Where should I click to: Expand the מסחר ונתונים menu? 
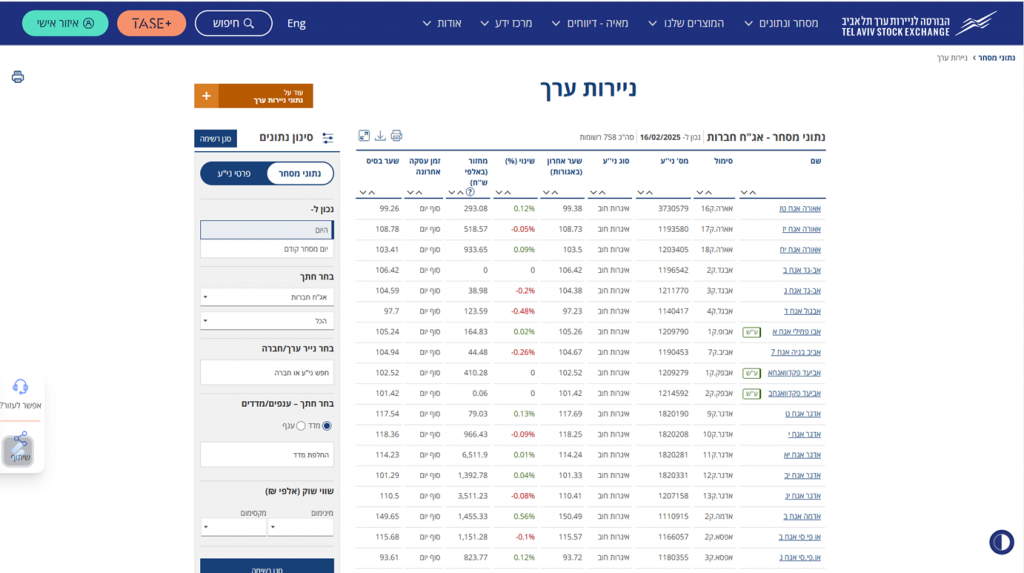(781, 24)
